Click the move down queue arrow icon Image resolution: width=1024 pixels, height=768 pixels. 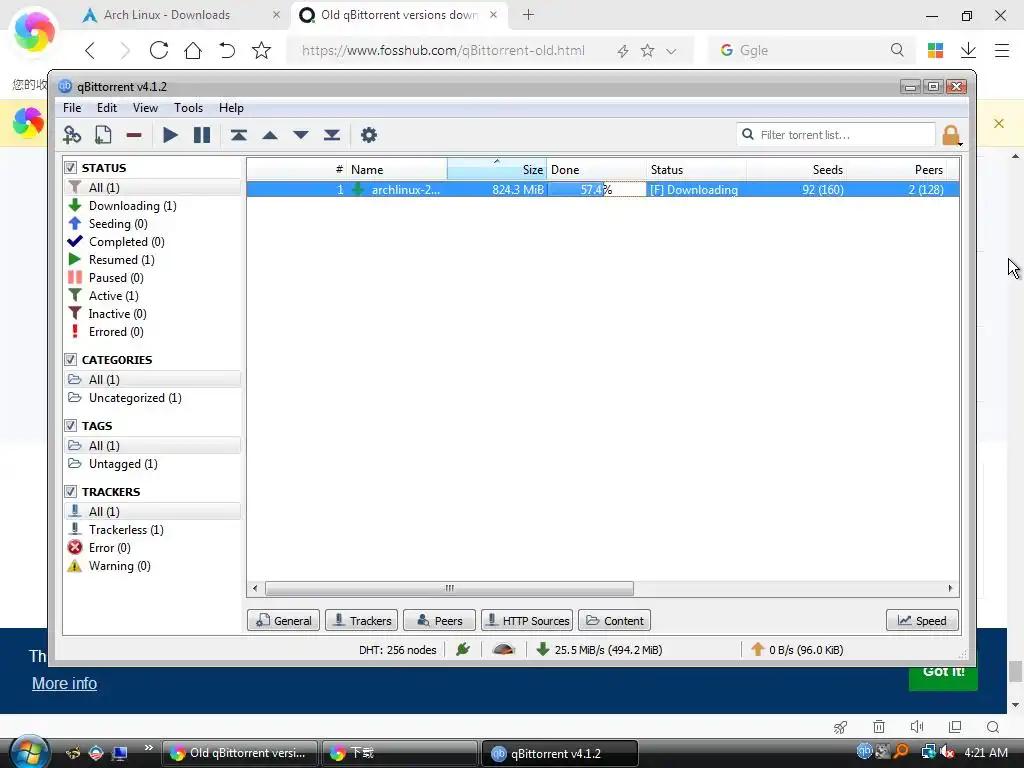[300, 135]
